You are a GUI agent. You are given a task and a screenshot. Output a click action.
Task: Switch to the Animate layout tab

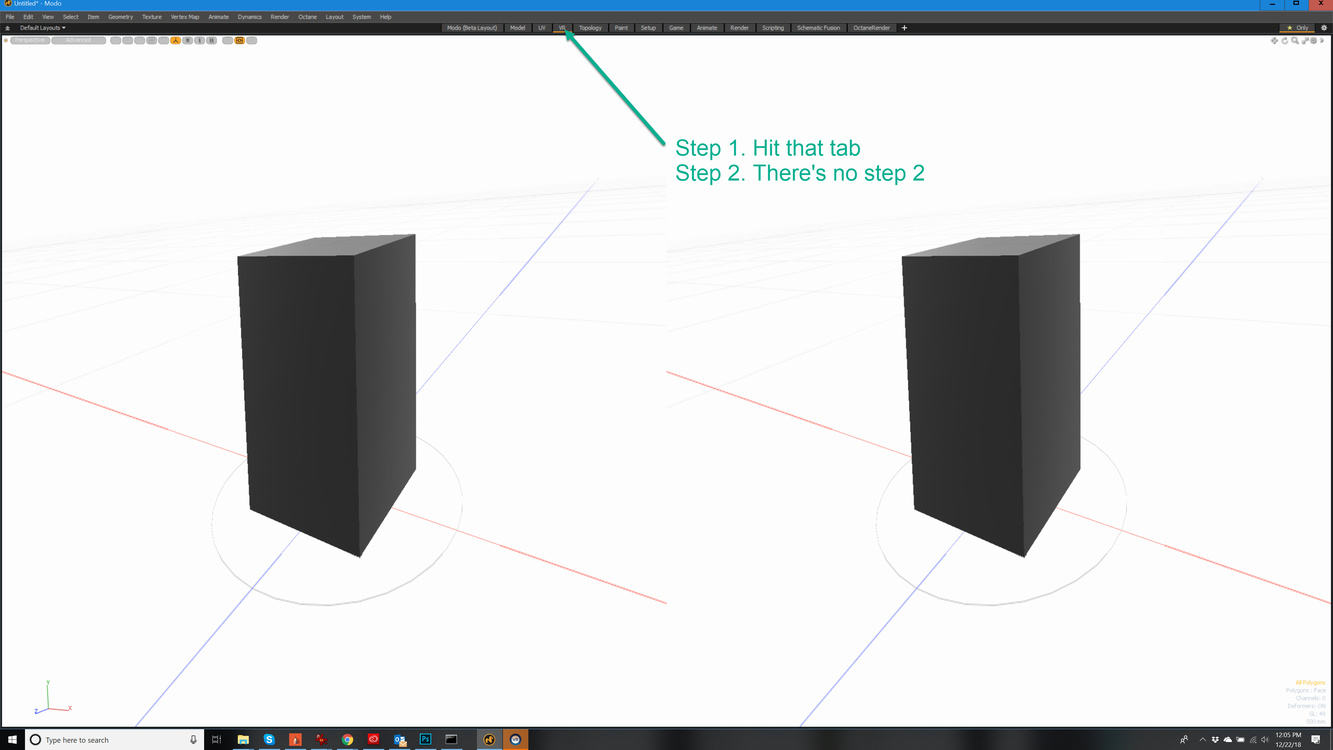707,28
